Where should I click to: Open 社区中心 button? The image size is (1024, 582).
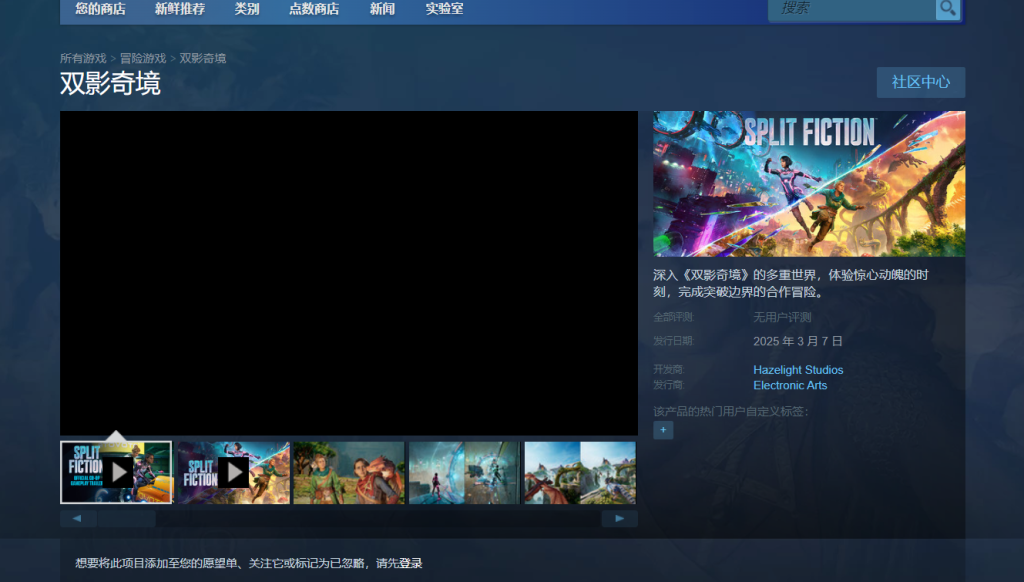[x=920, y=82]
